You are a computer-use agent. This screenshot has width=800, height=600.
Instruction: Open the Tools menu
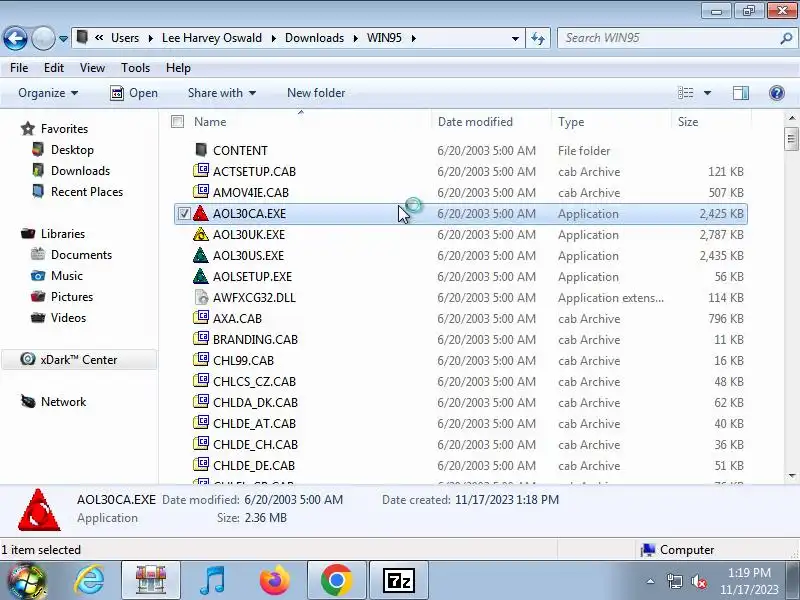[135, 68]
